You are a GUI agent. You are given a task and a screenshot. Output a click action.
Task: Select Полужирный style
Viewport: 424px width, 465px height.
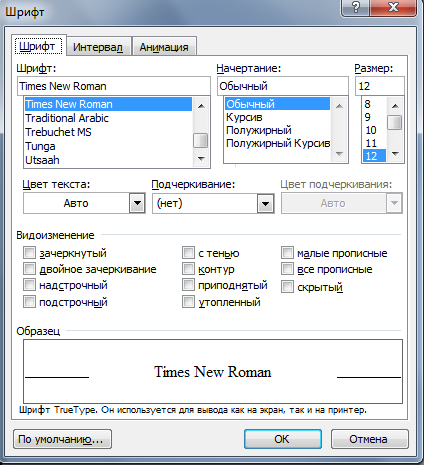tap(277, 130)
